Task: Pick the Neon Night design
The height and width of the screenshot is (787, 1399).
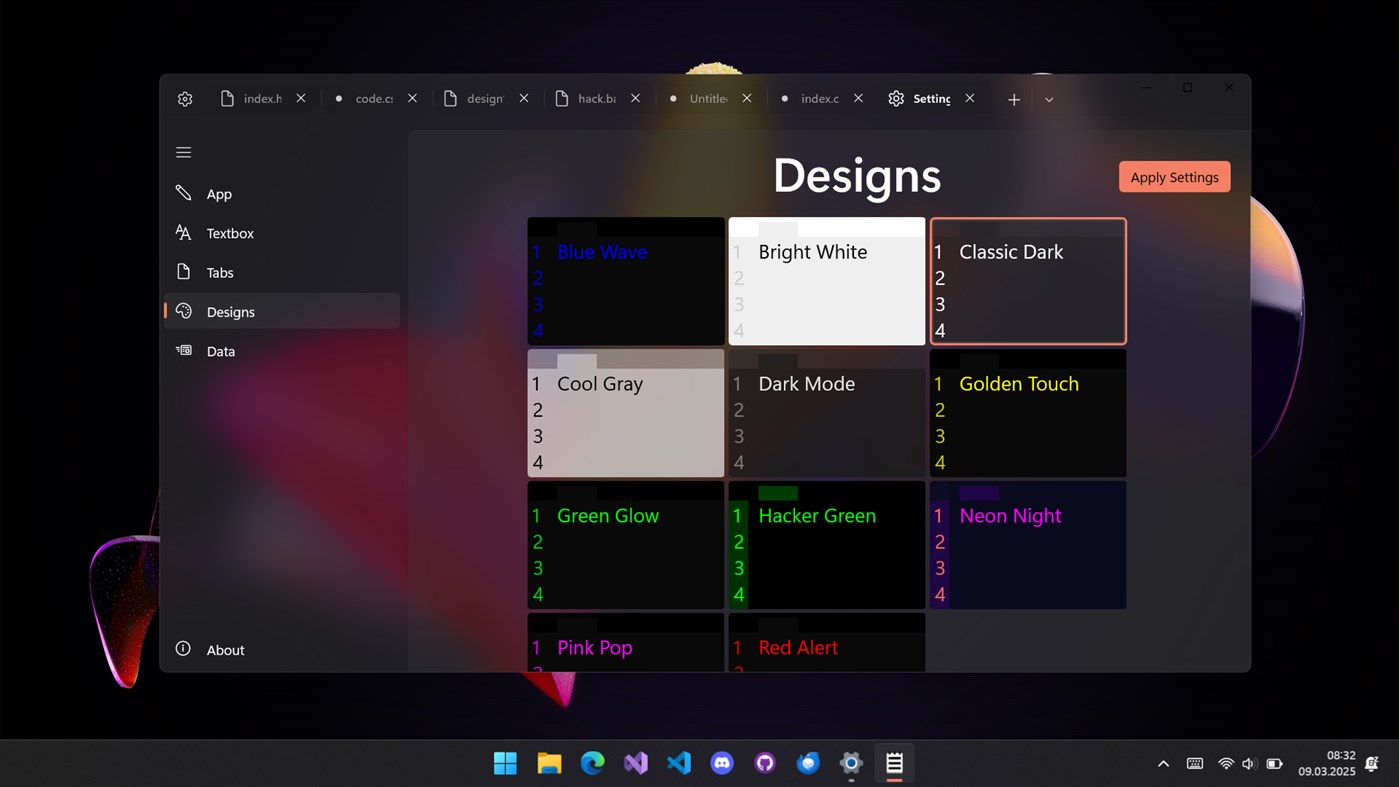Action: 1028,545
